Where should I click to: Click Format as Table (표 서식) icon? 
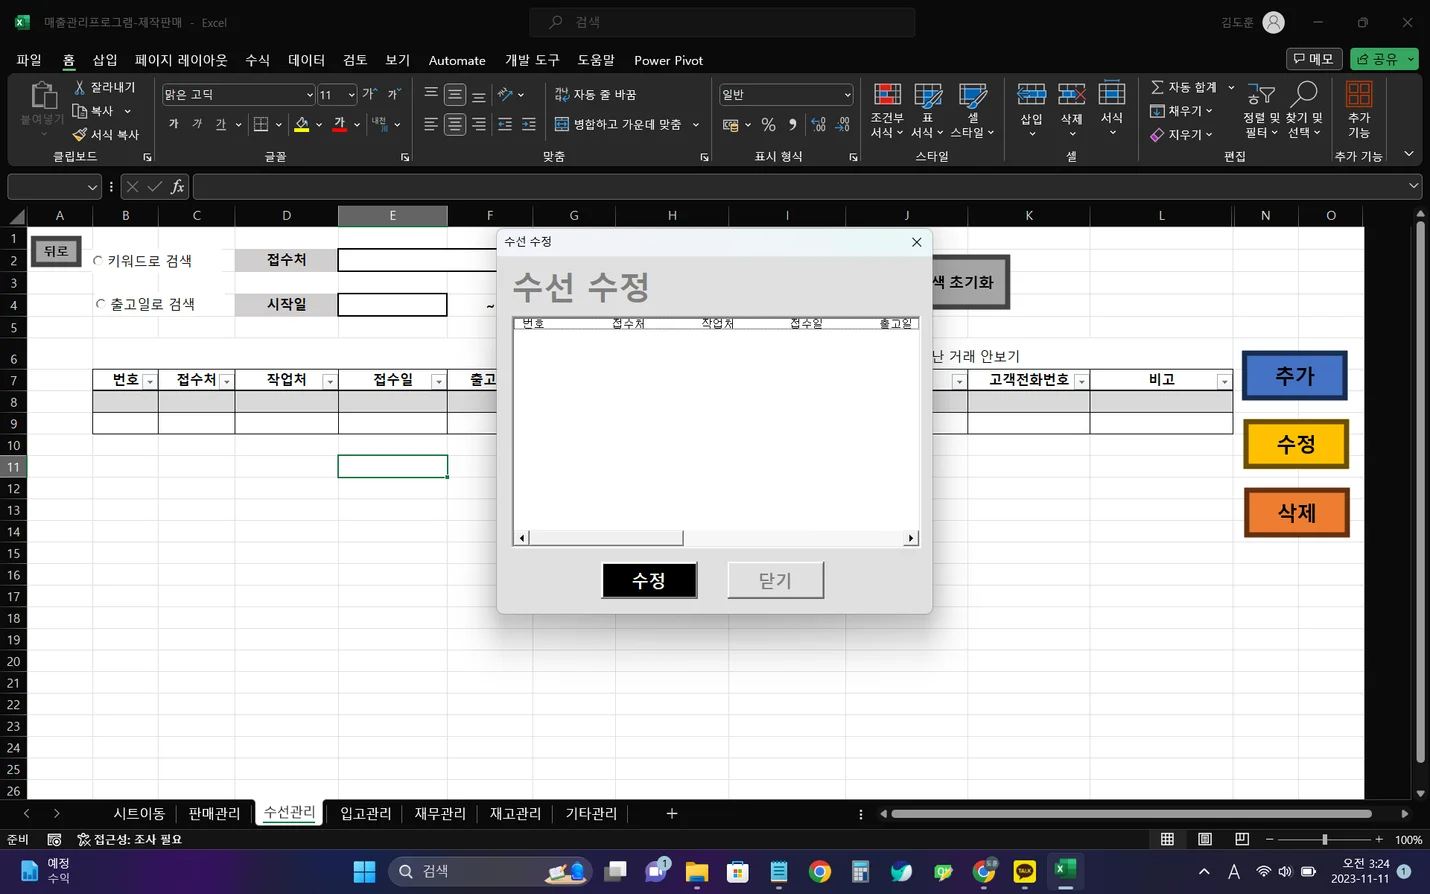(x=928, y=95)
